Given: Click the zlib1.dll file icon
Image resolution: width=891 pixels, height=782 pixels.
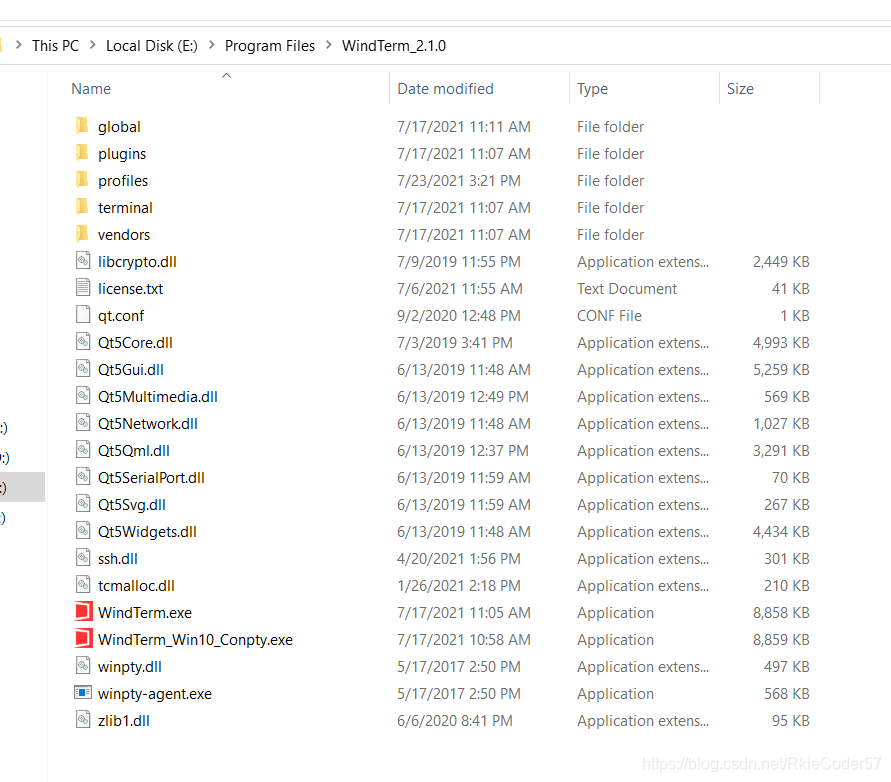Looking at the screenshot, I should pyautogui.click(x=83, y=719).
